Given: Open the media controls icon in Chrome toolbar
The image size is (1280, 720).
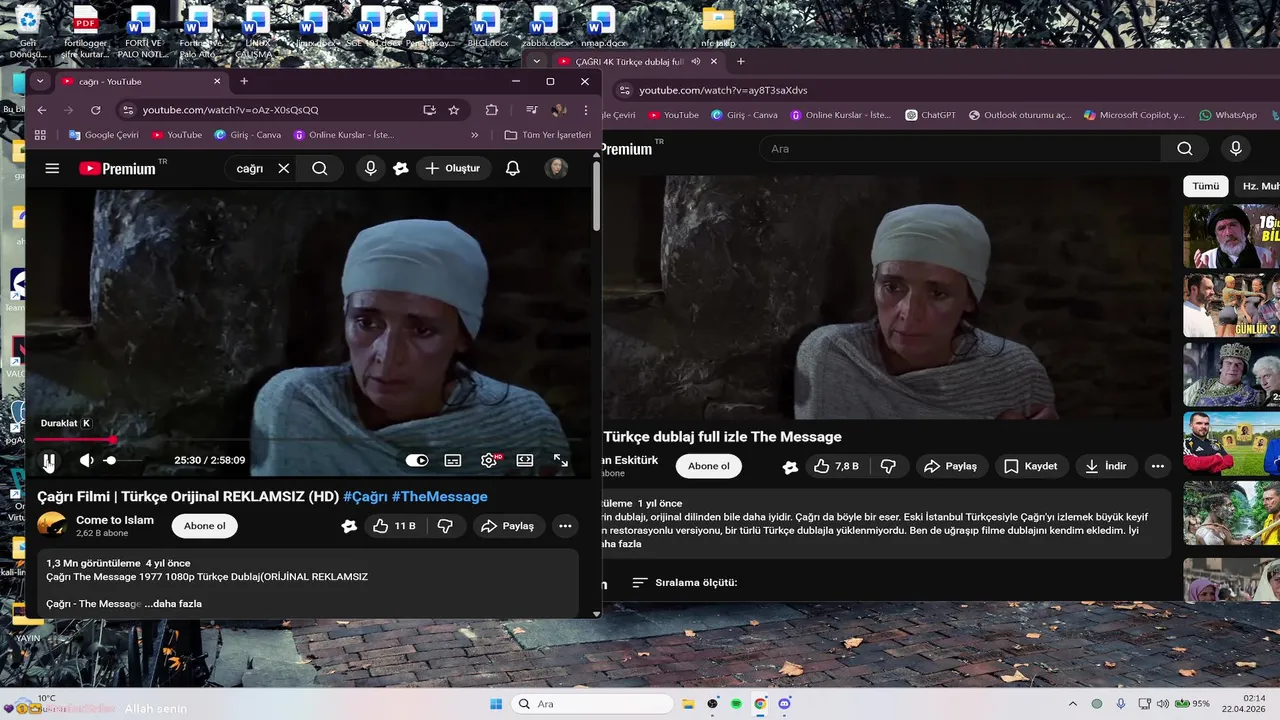Looking at the screenshot, I should tap(532, 110).
